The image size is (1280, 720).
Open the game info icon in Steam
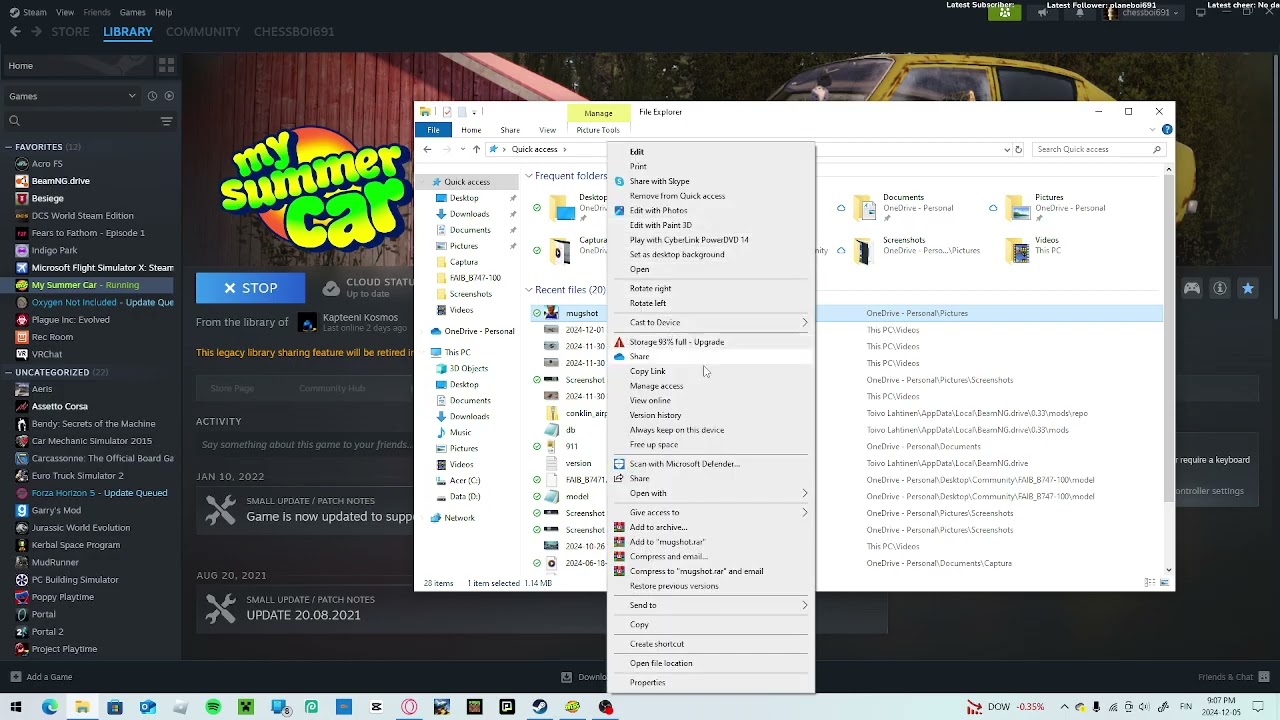click(1220, 288)
